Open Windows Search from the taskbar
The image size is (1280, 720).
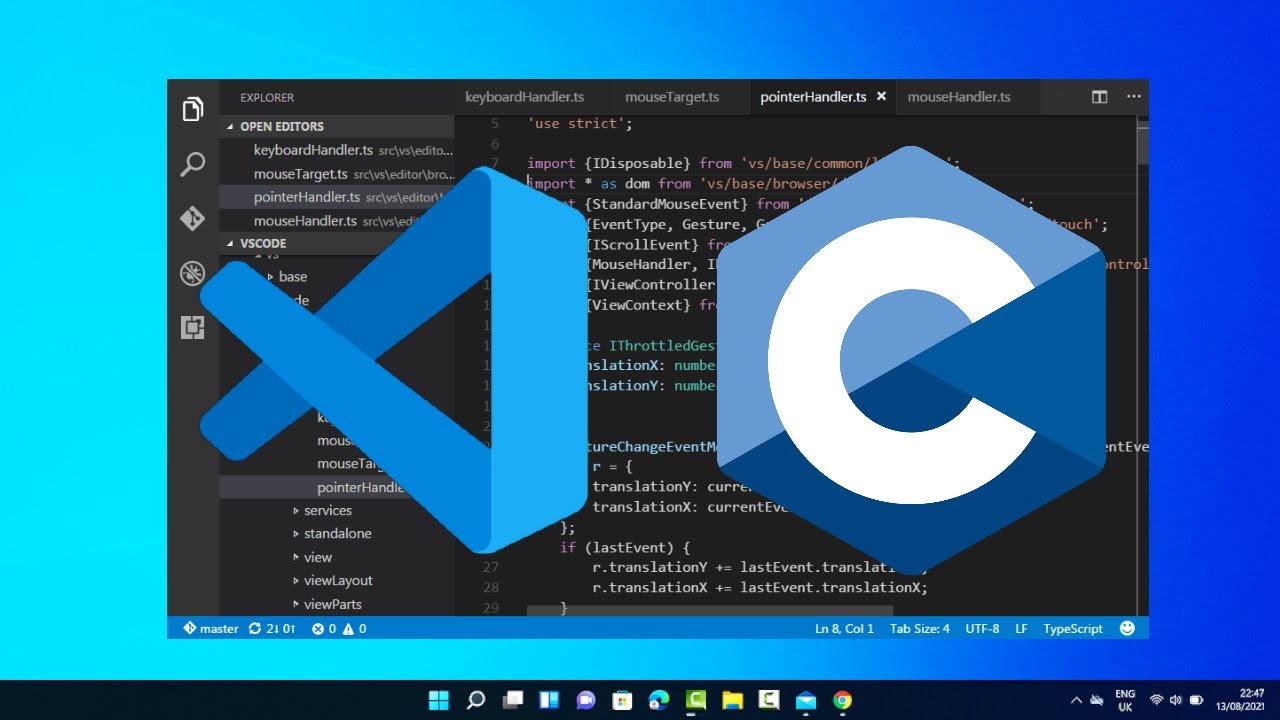[x=476, y=700]
